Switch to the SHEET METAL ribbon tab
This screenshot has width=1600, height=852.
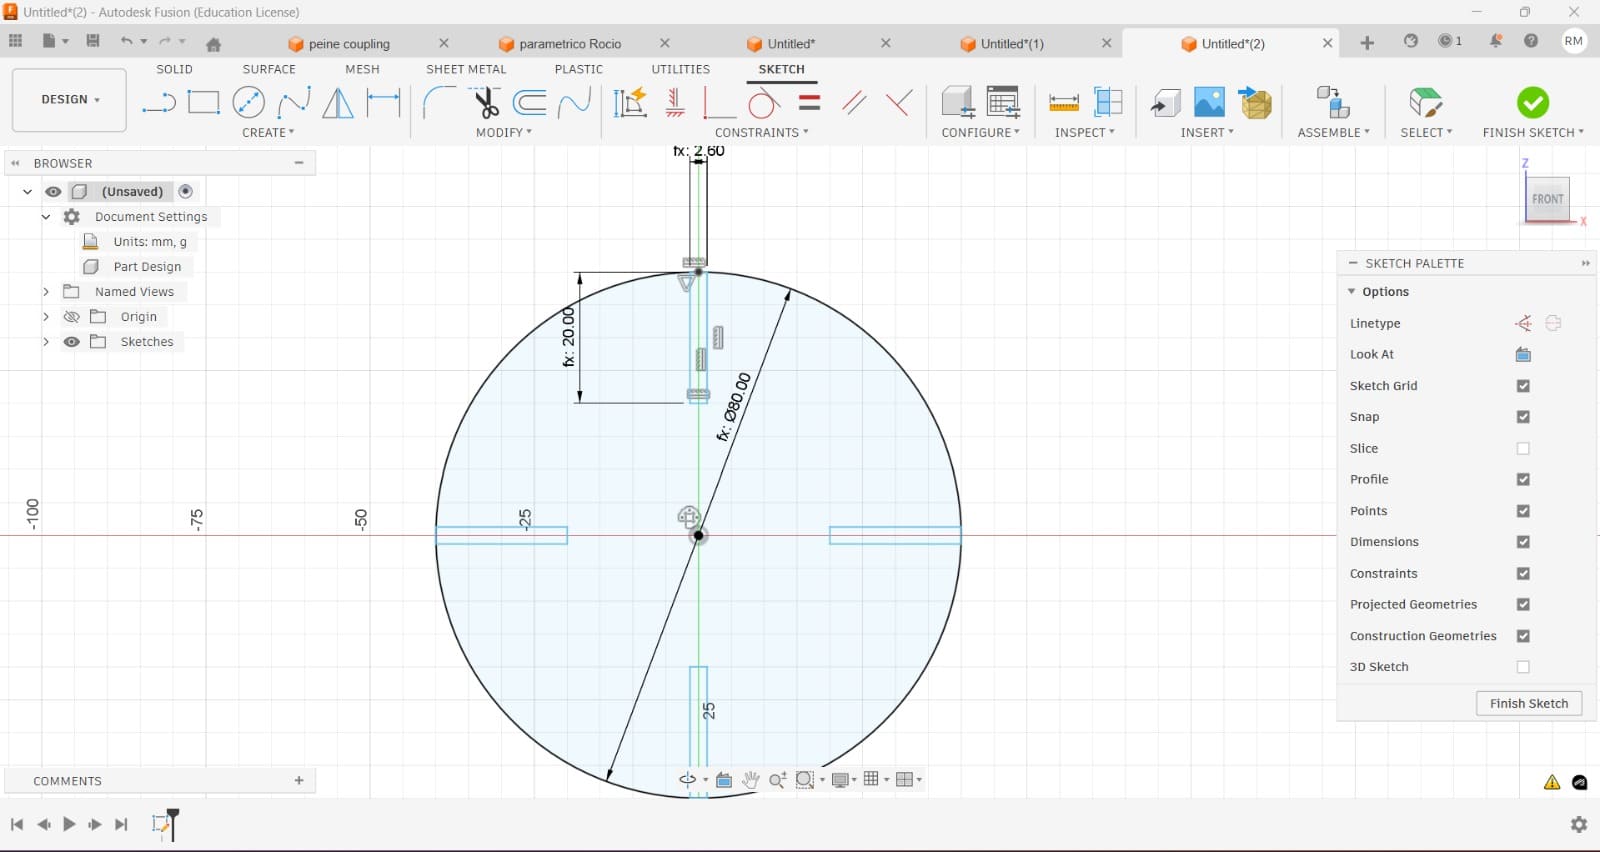(x=466, y=69)
